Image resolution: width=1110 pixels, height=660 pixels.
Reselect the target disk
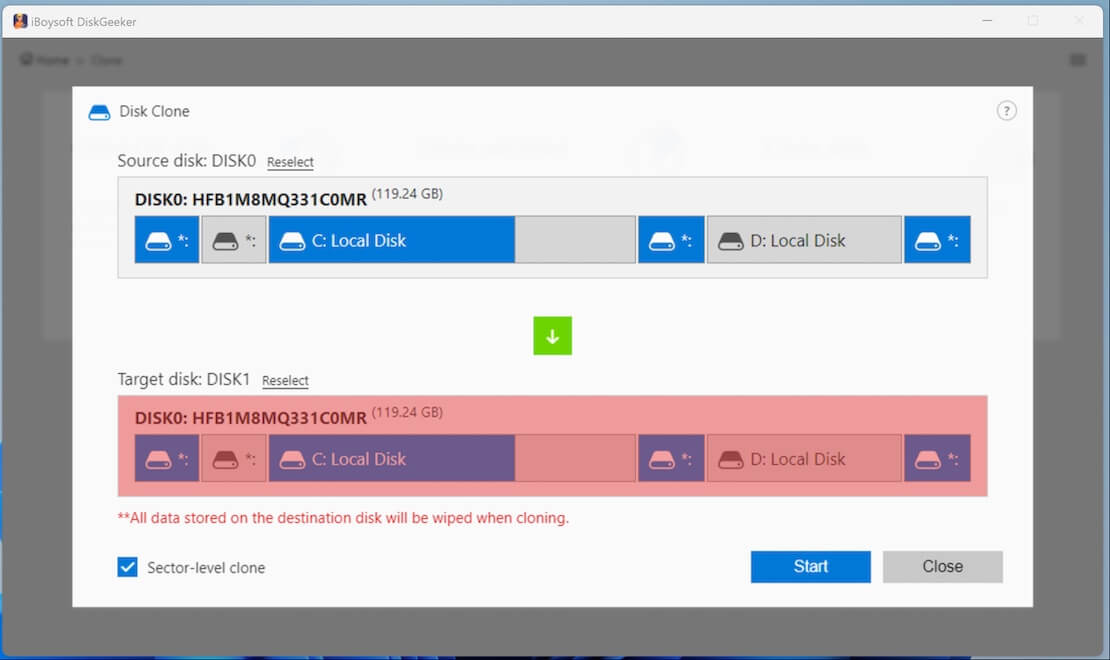(285, 380)
